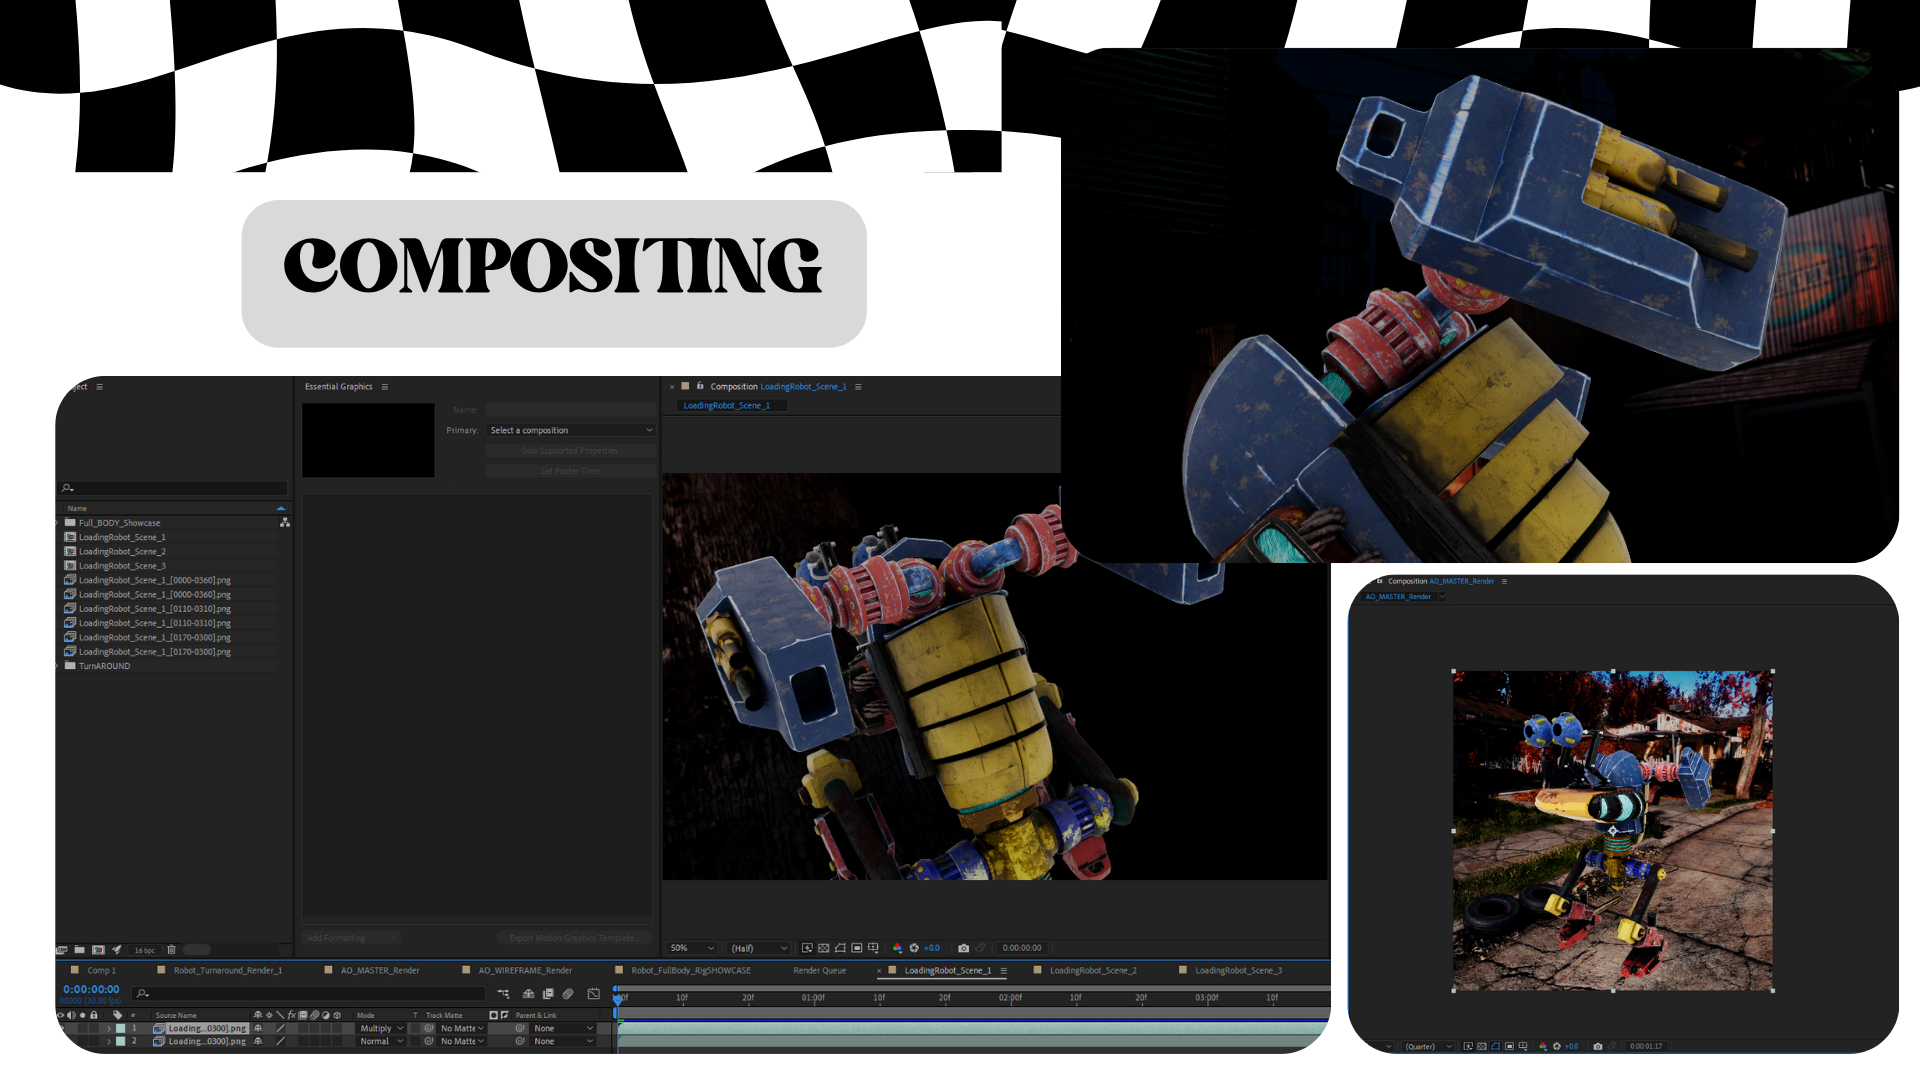Toggle mask and shape path visibility in main viewer
This screenshot has height=1080, width=1920.
click(840, 948)
